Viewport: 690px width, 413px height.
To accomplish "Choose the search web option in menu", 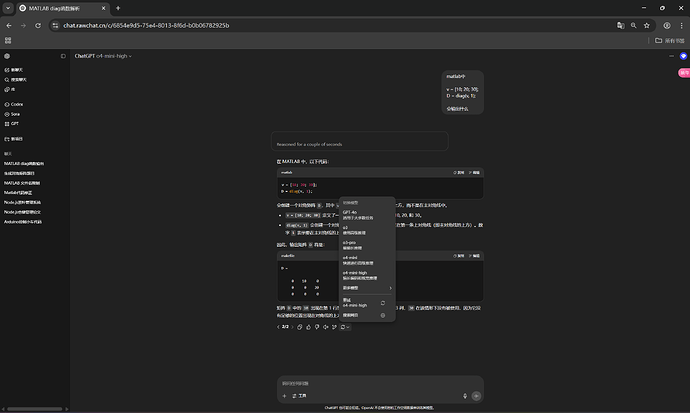I will [x=367, y=315].
